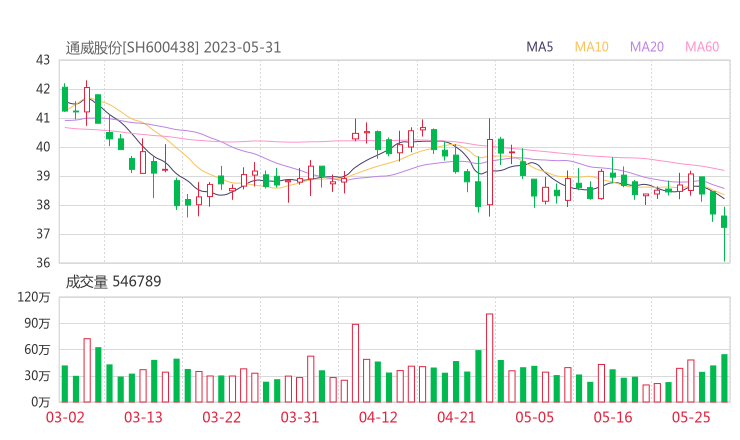740x440 pixels.
Task: Click the 37 price axis label
Action: [42, 234]
